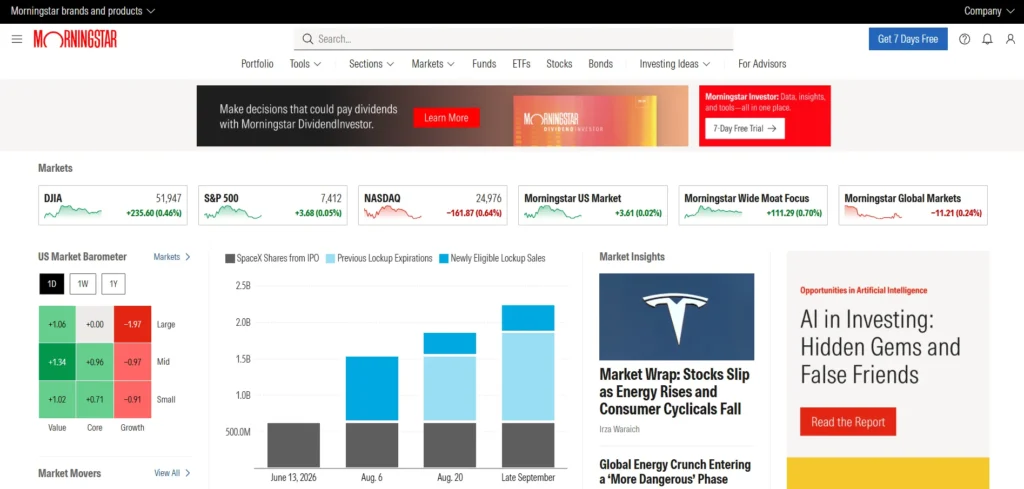Click arrow in 7-Day Free Trial button
1024x489 pixels.
tap(771, 129)
